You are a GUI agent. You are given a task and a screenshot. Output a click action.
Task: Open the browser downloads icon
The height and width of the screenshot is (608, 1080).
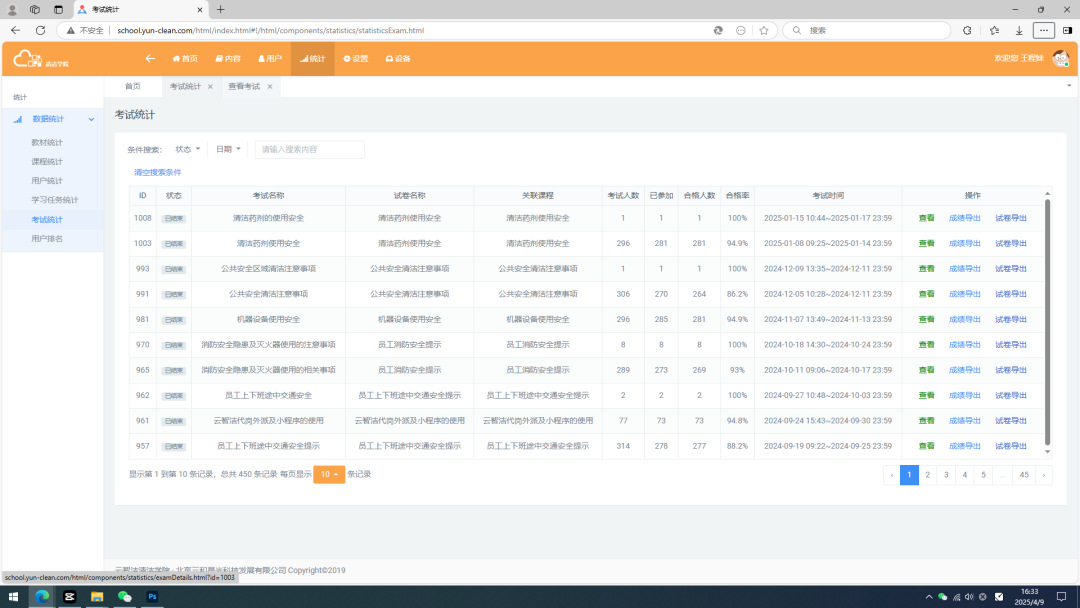1019,30
